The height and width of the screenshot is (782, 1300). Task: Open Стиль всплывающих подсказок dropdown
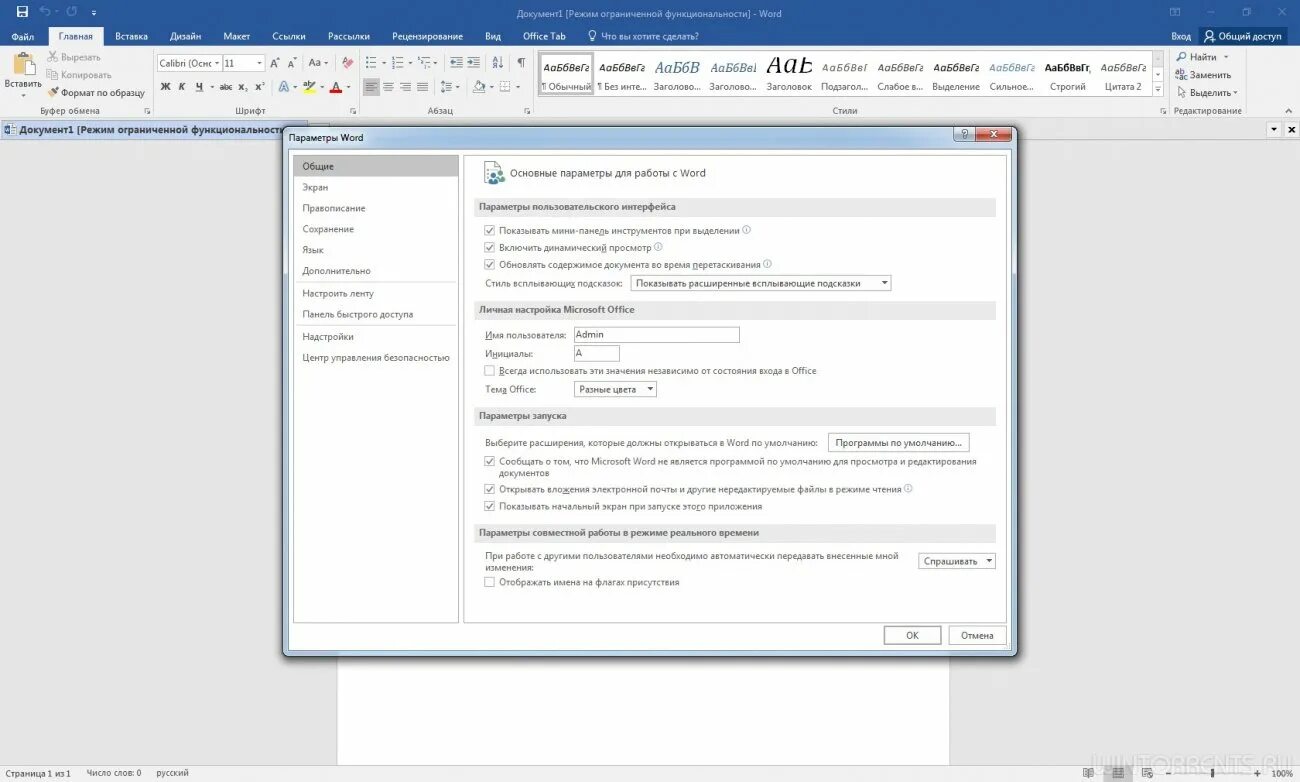tap(760, 283)
